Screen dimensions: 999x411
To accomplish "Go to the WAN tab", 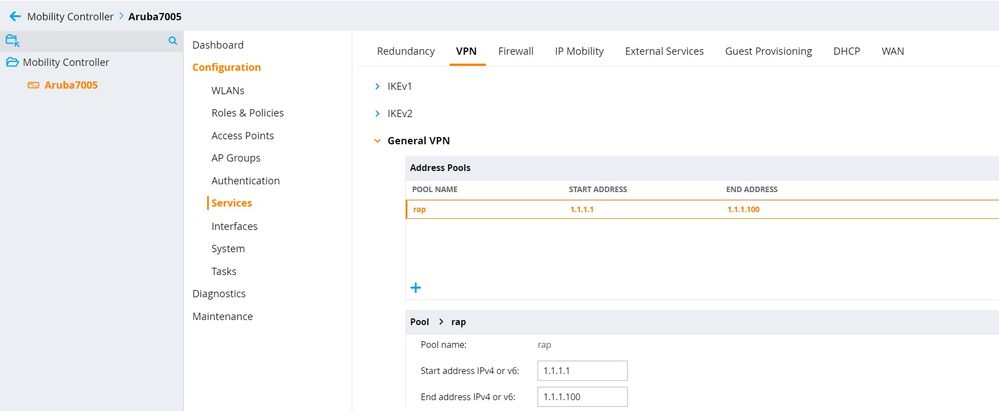I will coord(893,51).
